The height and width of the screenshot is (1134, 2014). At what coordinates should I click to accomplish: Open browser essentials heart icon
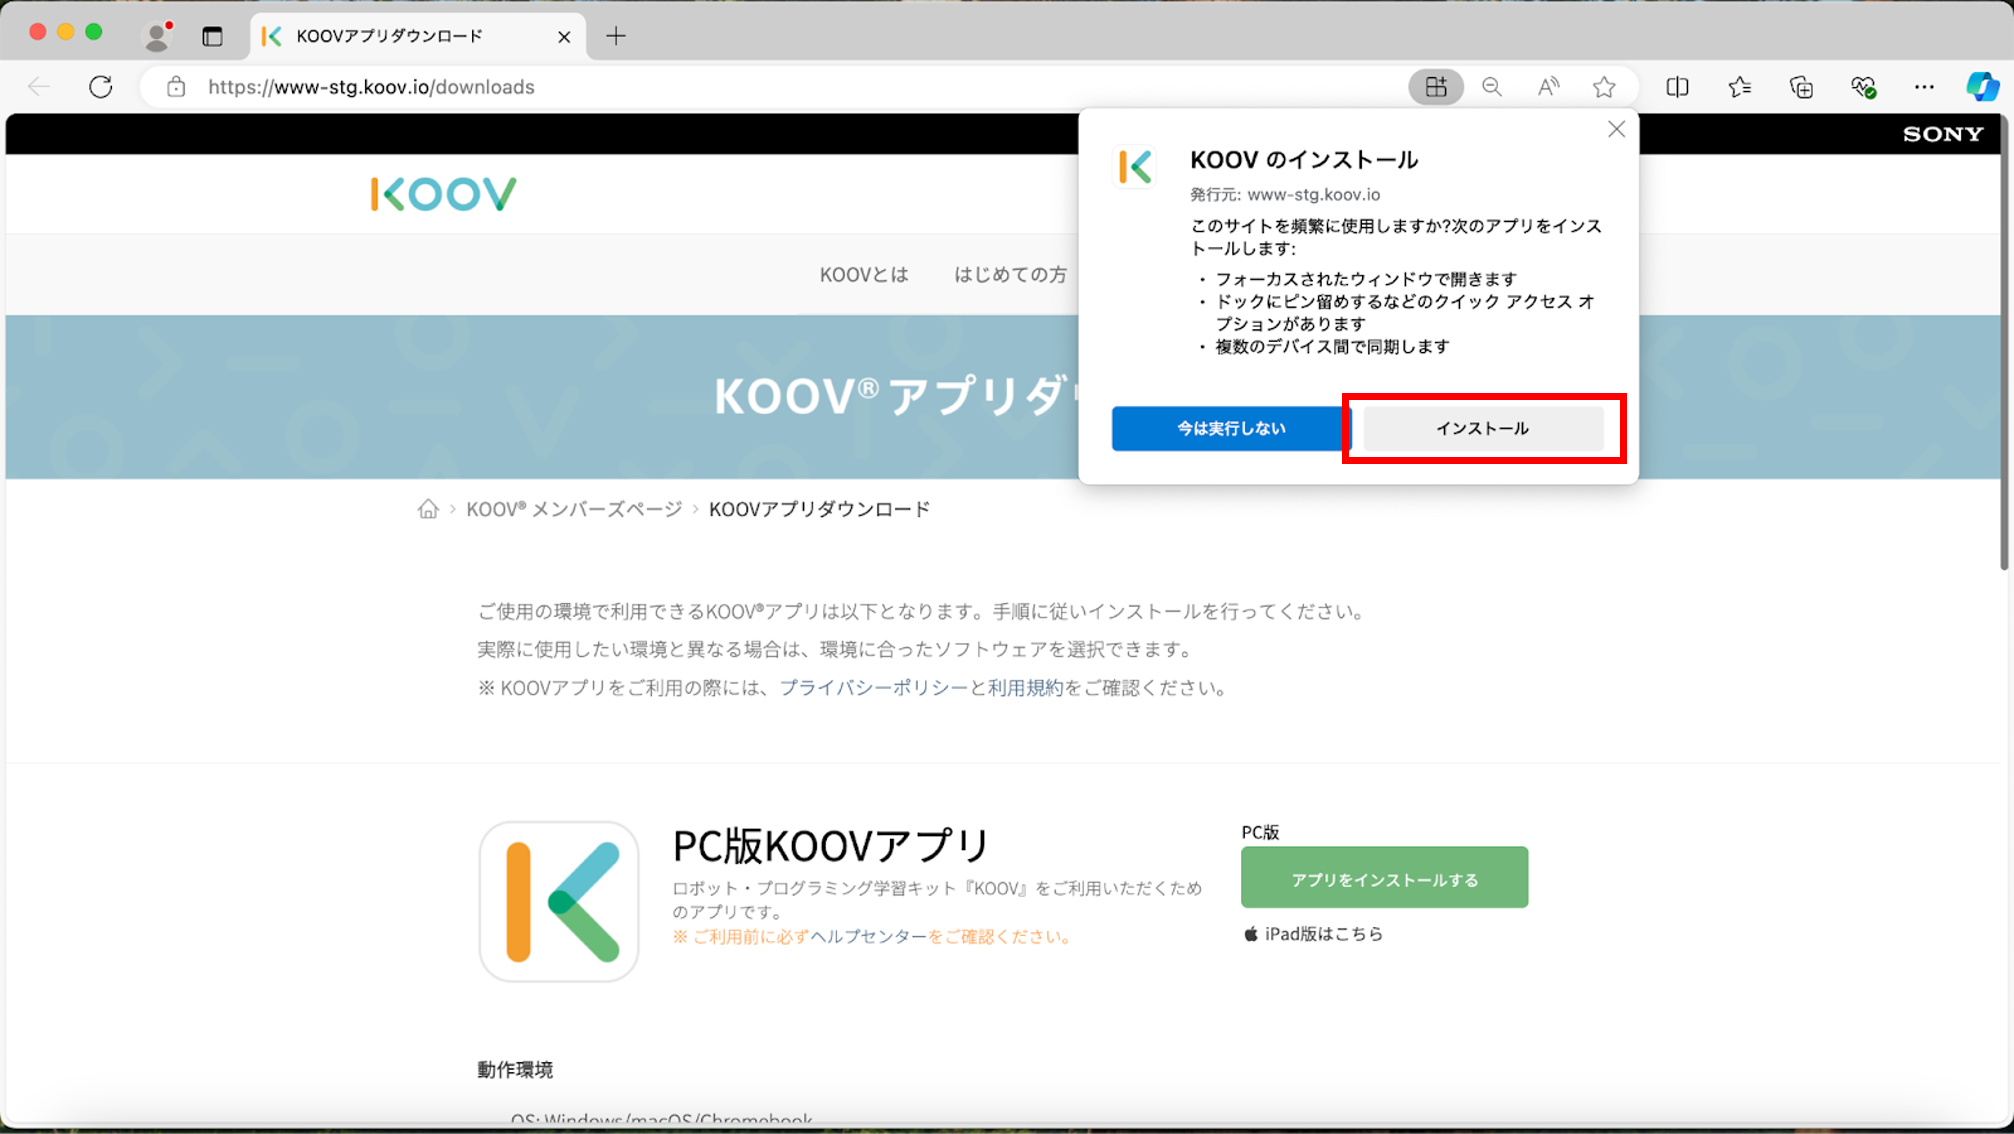click(x=1862, y=87)
